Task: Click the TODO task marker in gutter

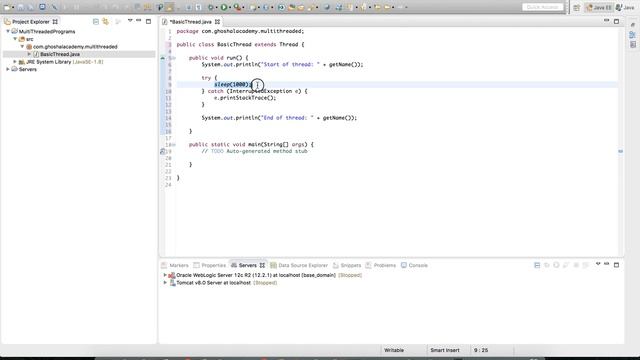Action: click(x=163, y=151)
